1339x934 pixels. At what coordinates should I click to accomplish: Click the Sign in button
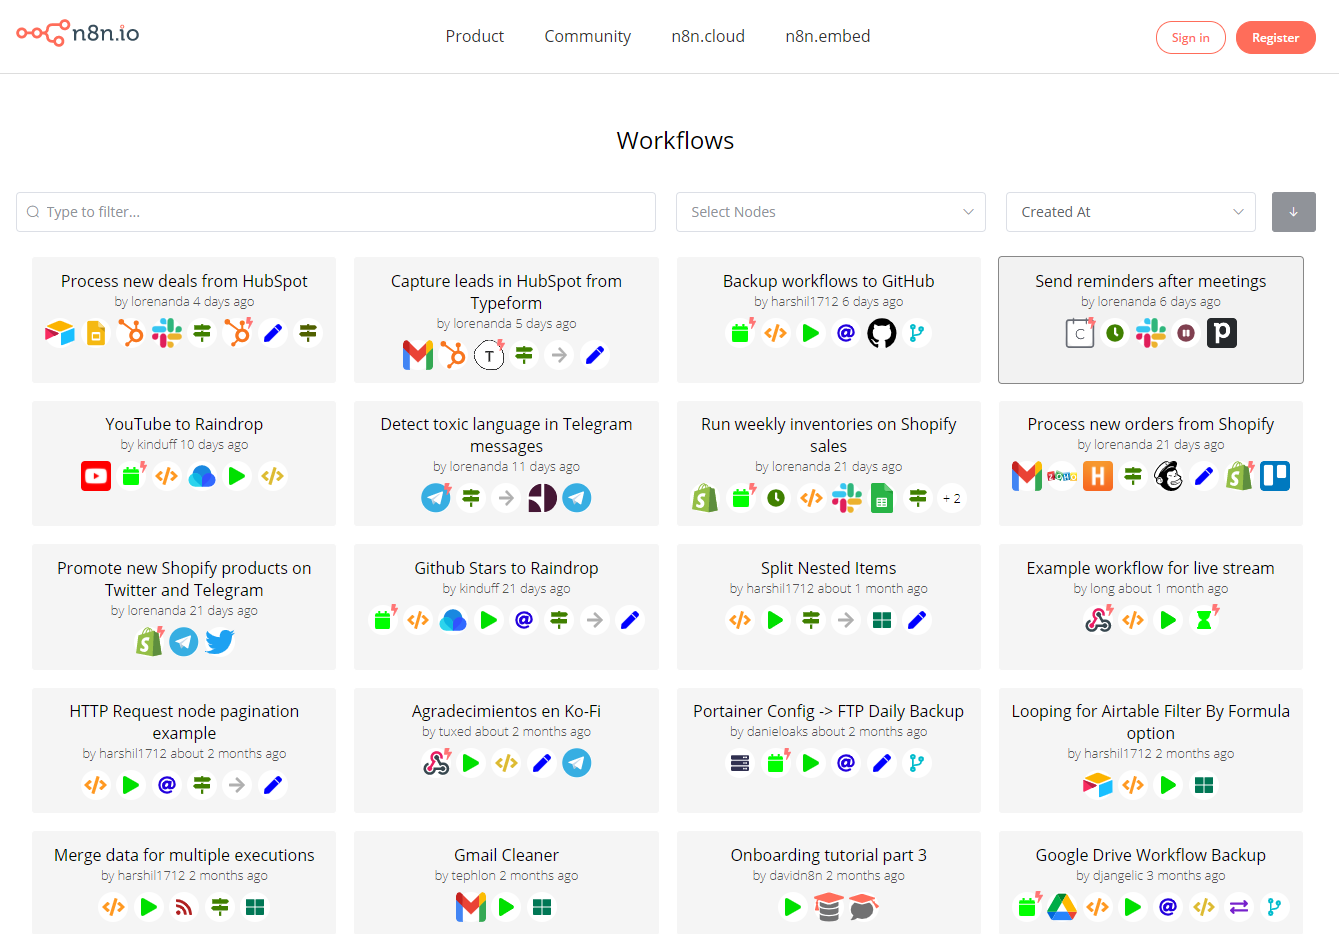pyautogui.click(x=1190, y=38)
